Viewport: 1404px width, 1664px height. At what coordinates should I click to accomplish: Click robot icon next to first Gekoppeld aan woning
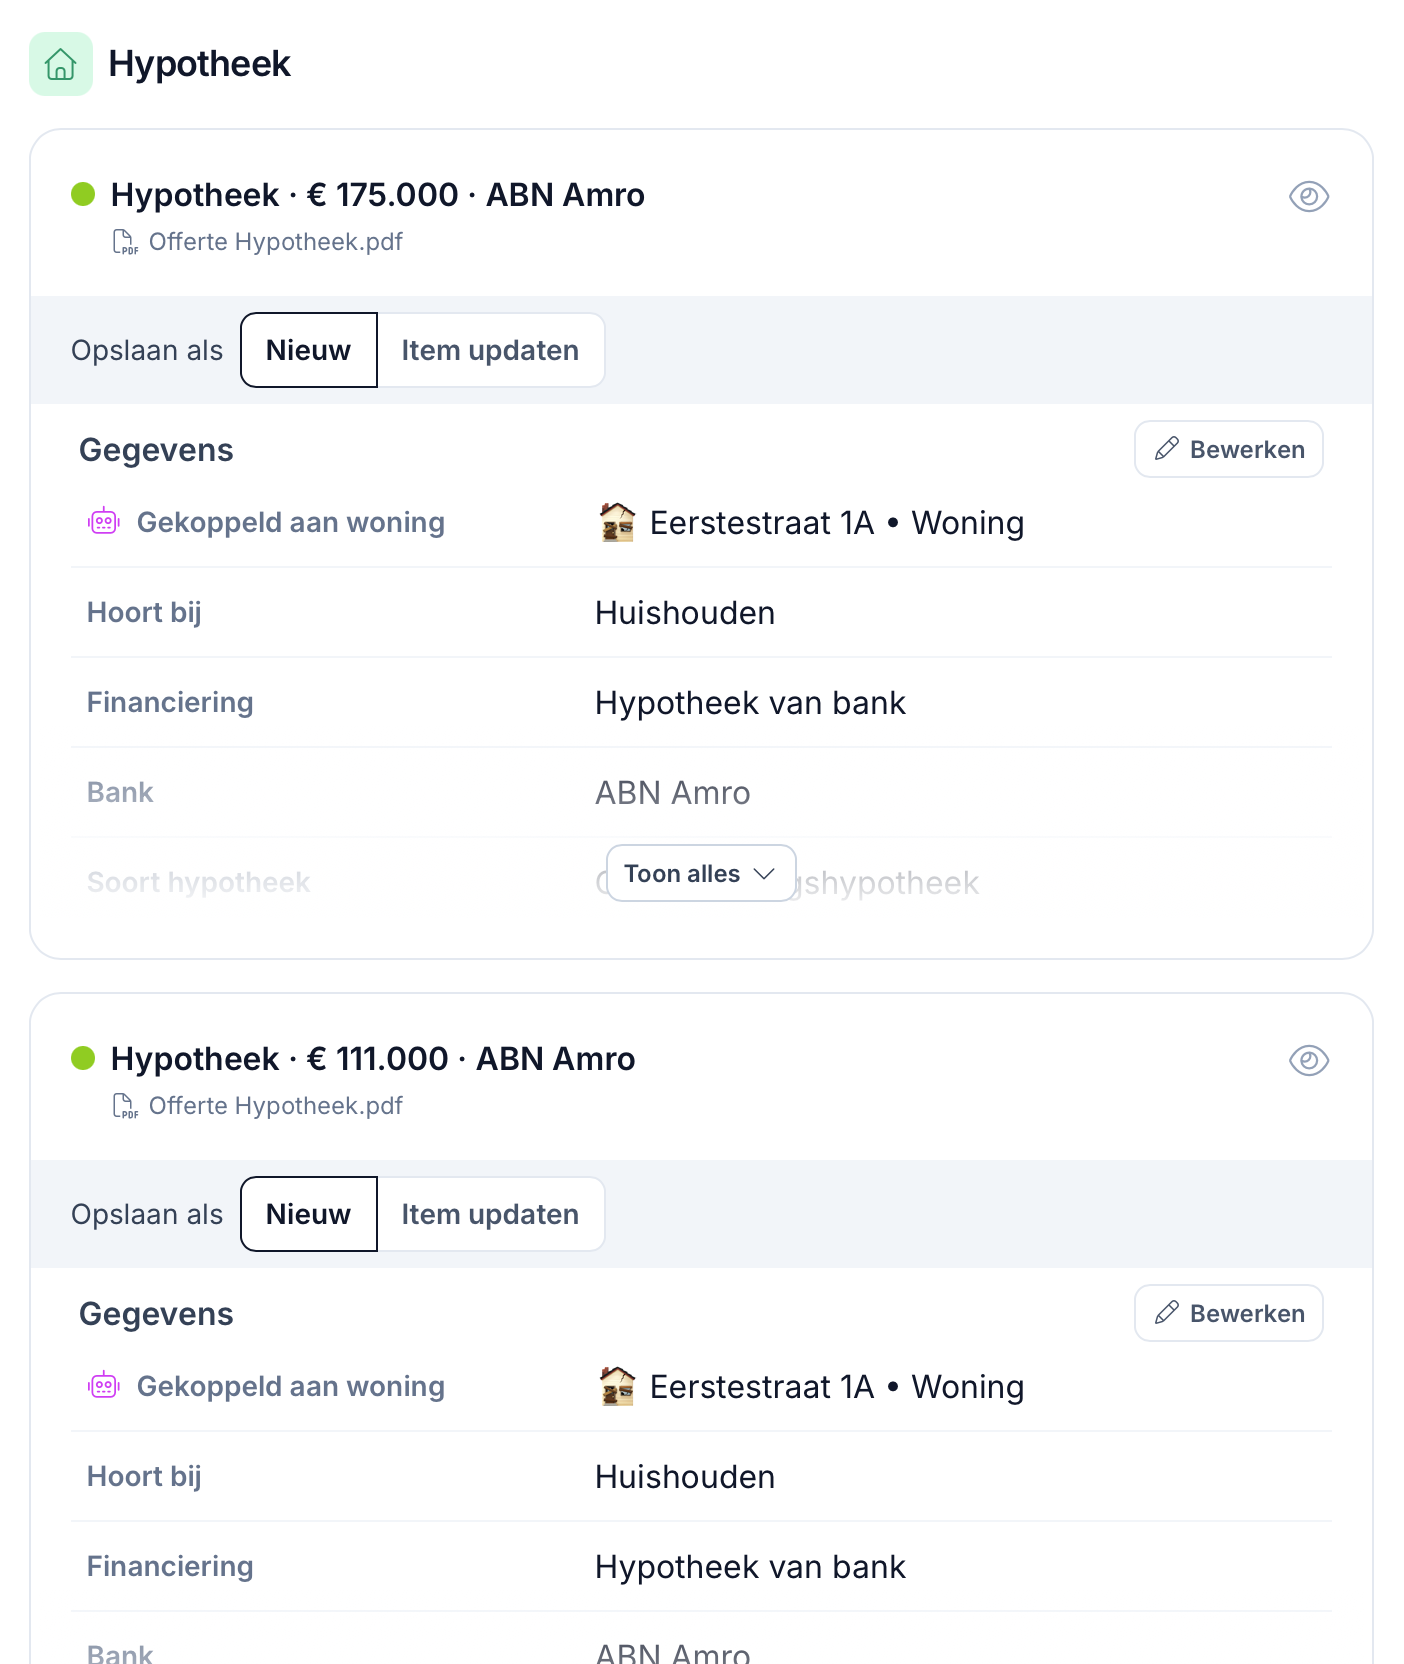(x=104, y=522)
